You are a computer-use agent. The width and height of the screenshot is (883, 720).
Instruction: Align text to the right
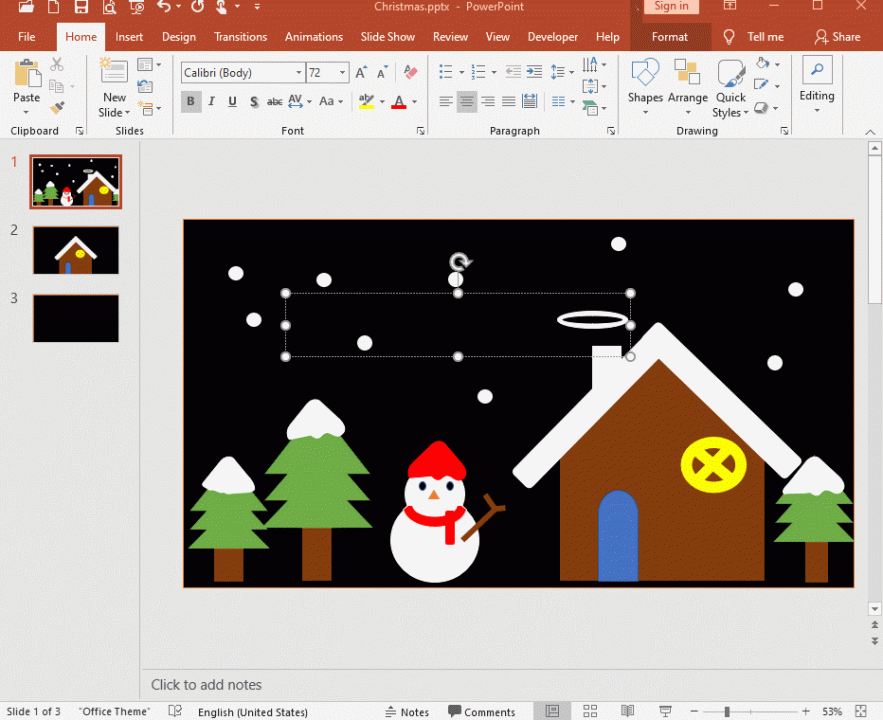(x=488, y=101)
